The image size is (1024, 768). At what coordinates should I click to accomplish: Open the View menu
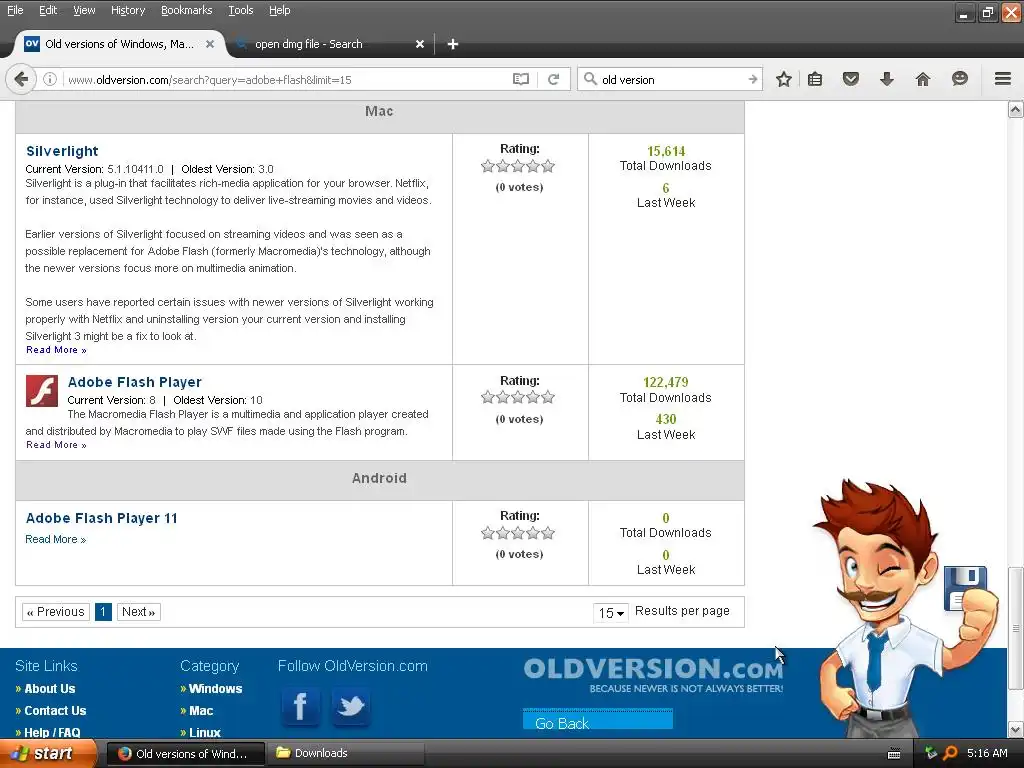(x=84, y=10)
